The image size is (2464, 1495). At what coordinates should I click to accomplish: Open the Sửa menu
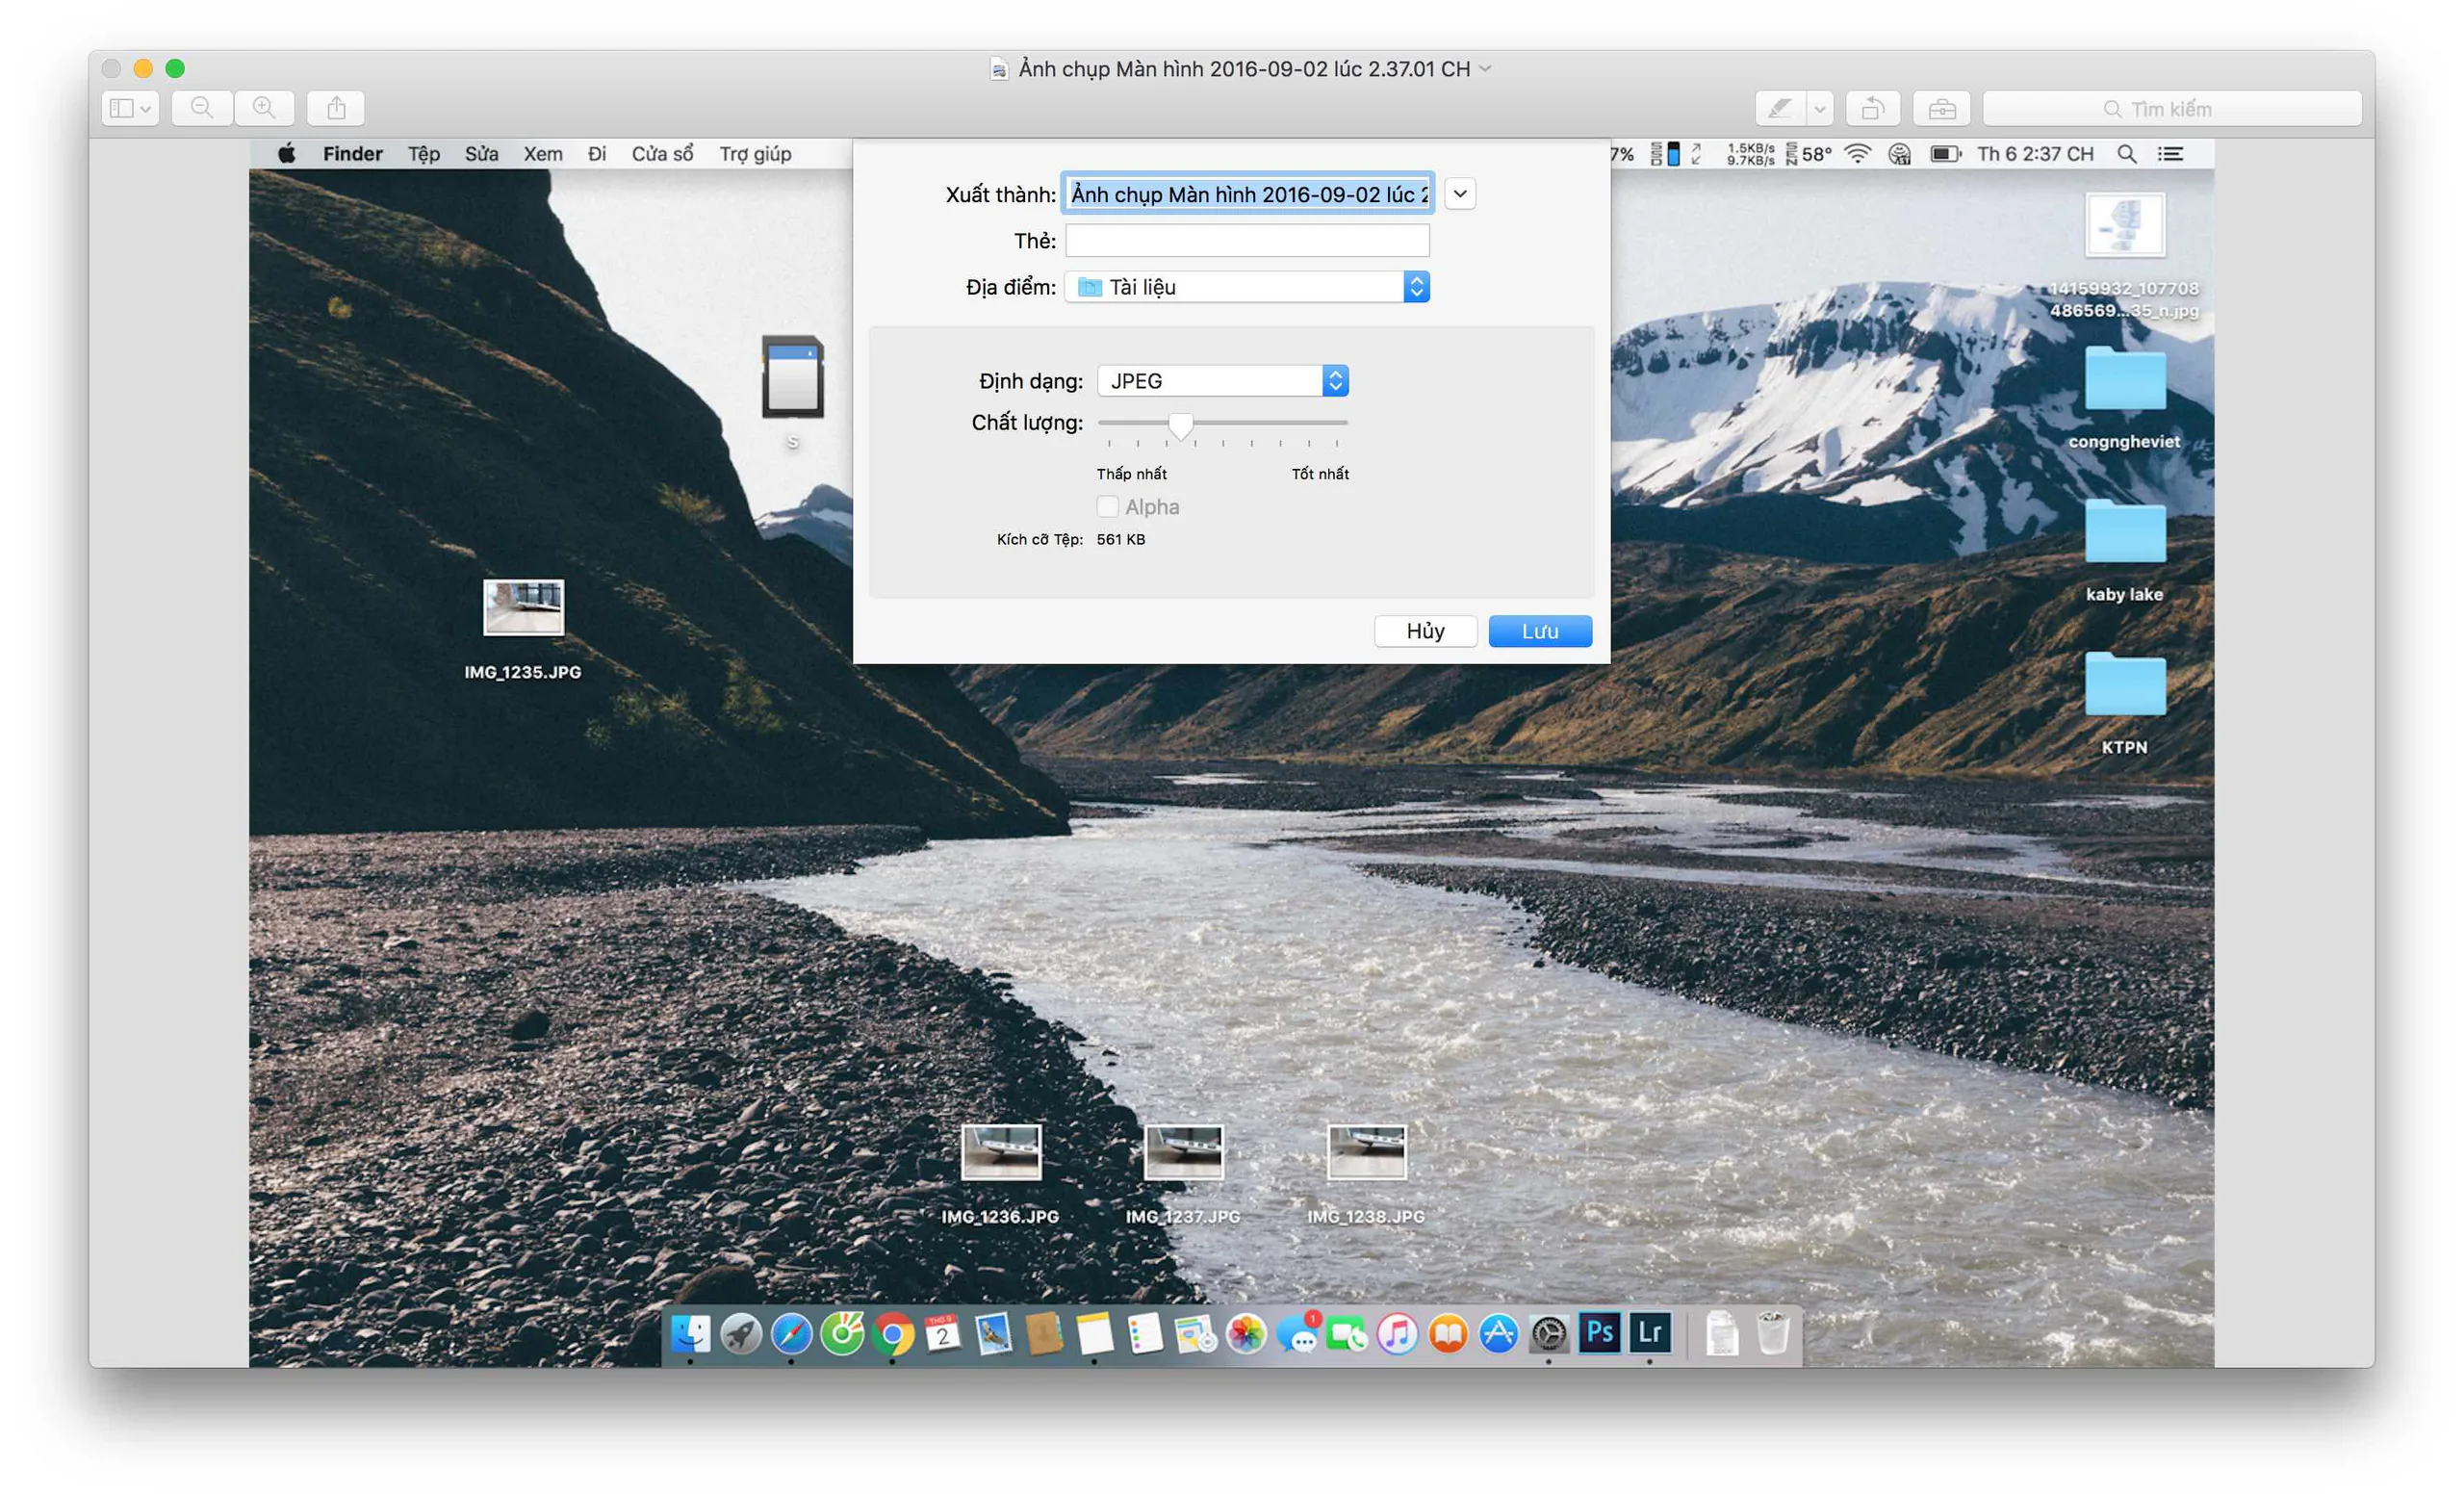pos(481,154)
